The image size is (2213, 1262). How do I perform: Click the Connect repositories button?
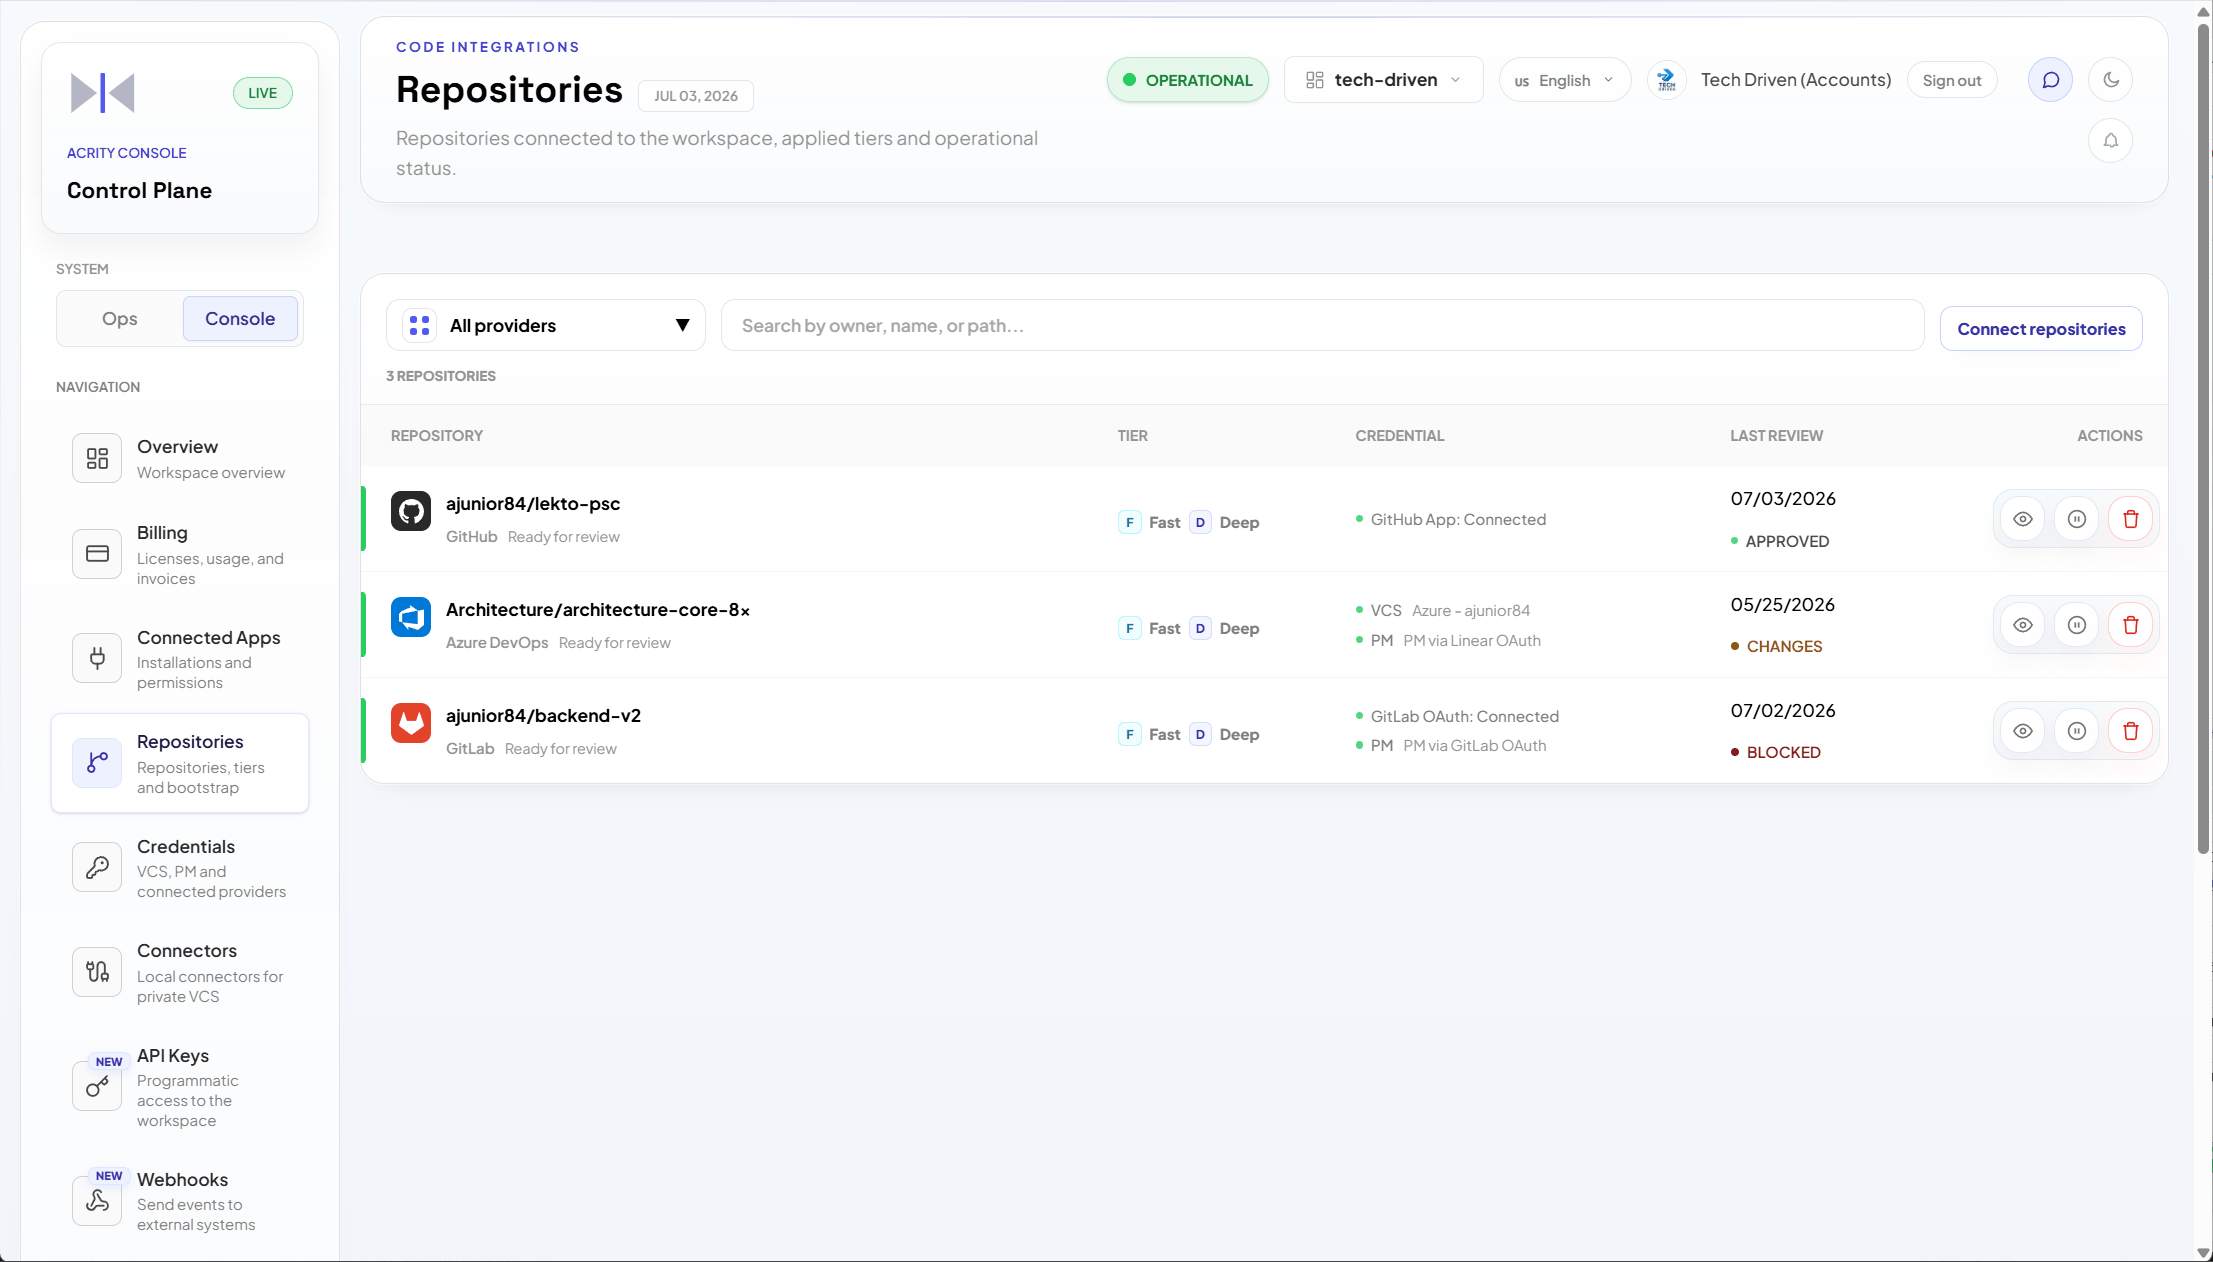pyautogui.click(x=2041, y=329)
